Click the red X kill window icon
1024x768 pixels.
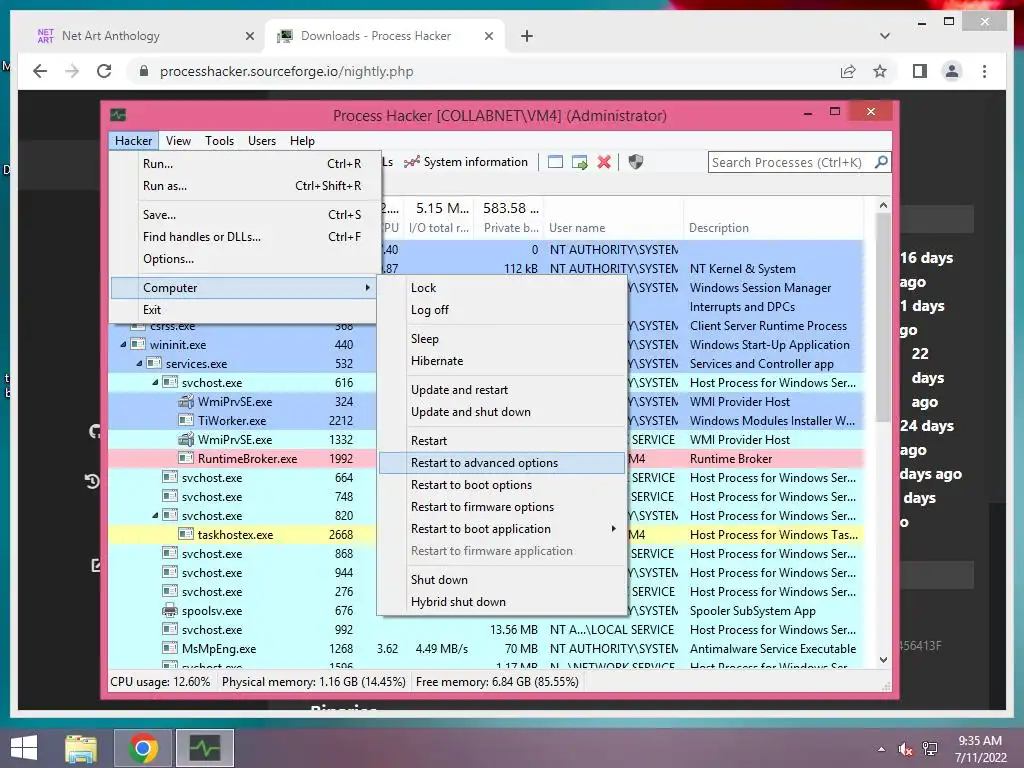604,162
